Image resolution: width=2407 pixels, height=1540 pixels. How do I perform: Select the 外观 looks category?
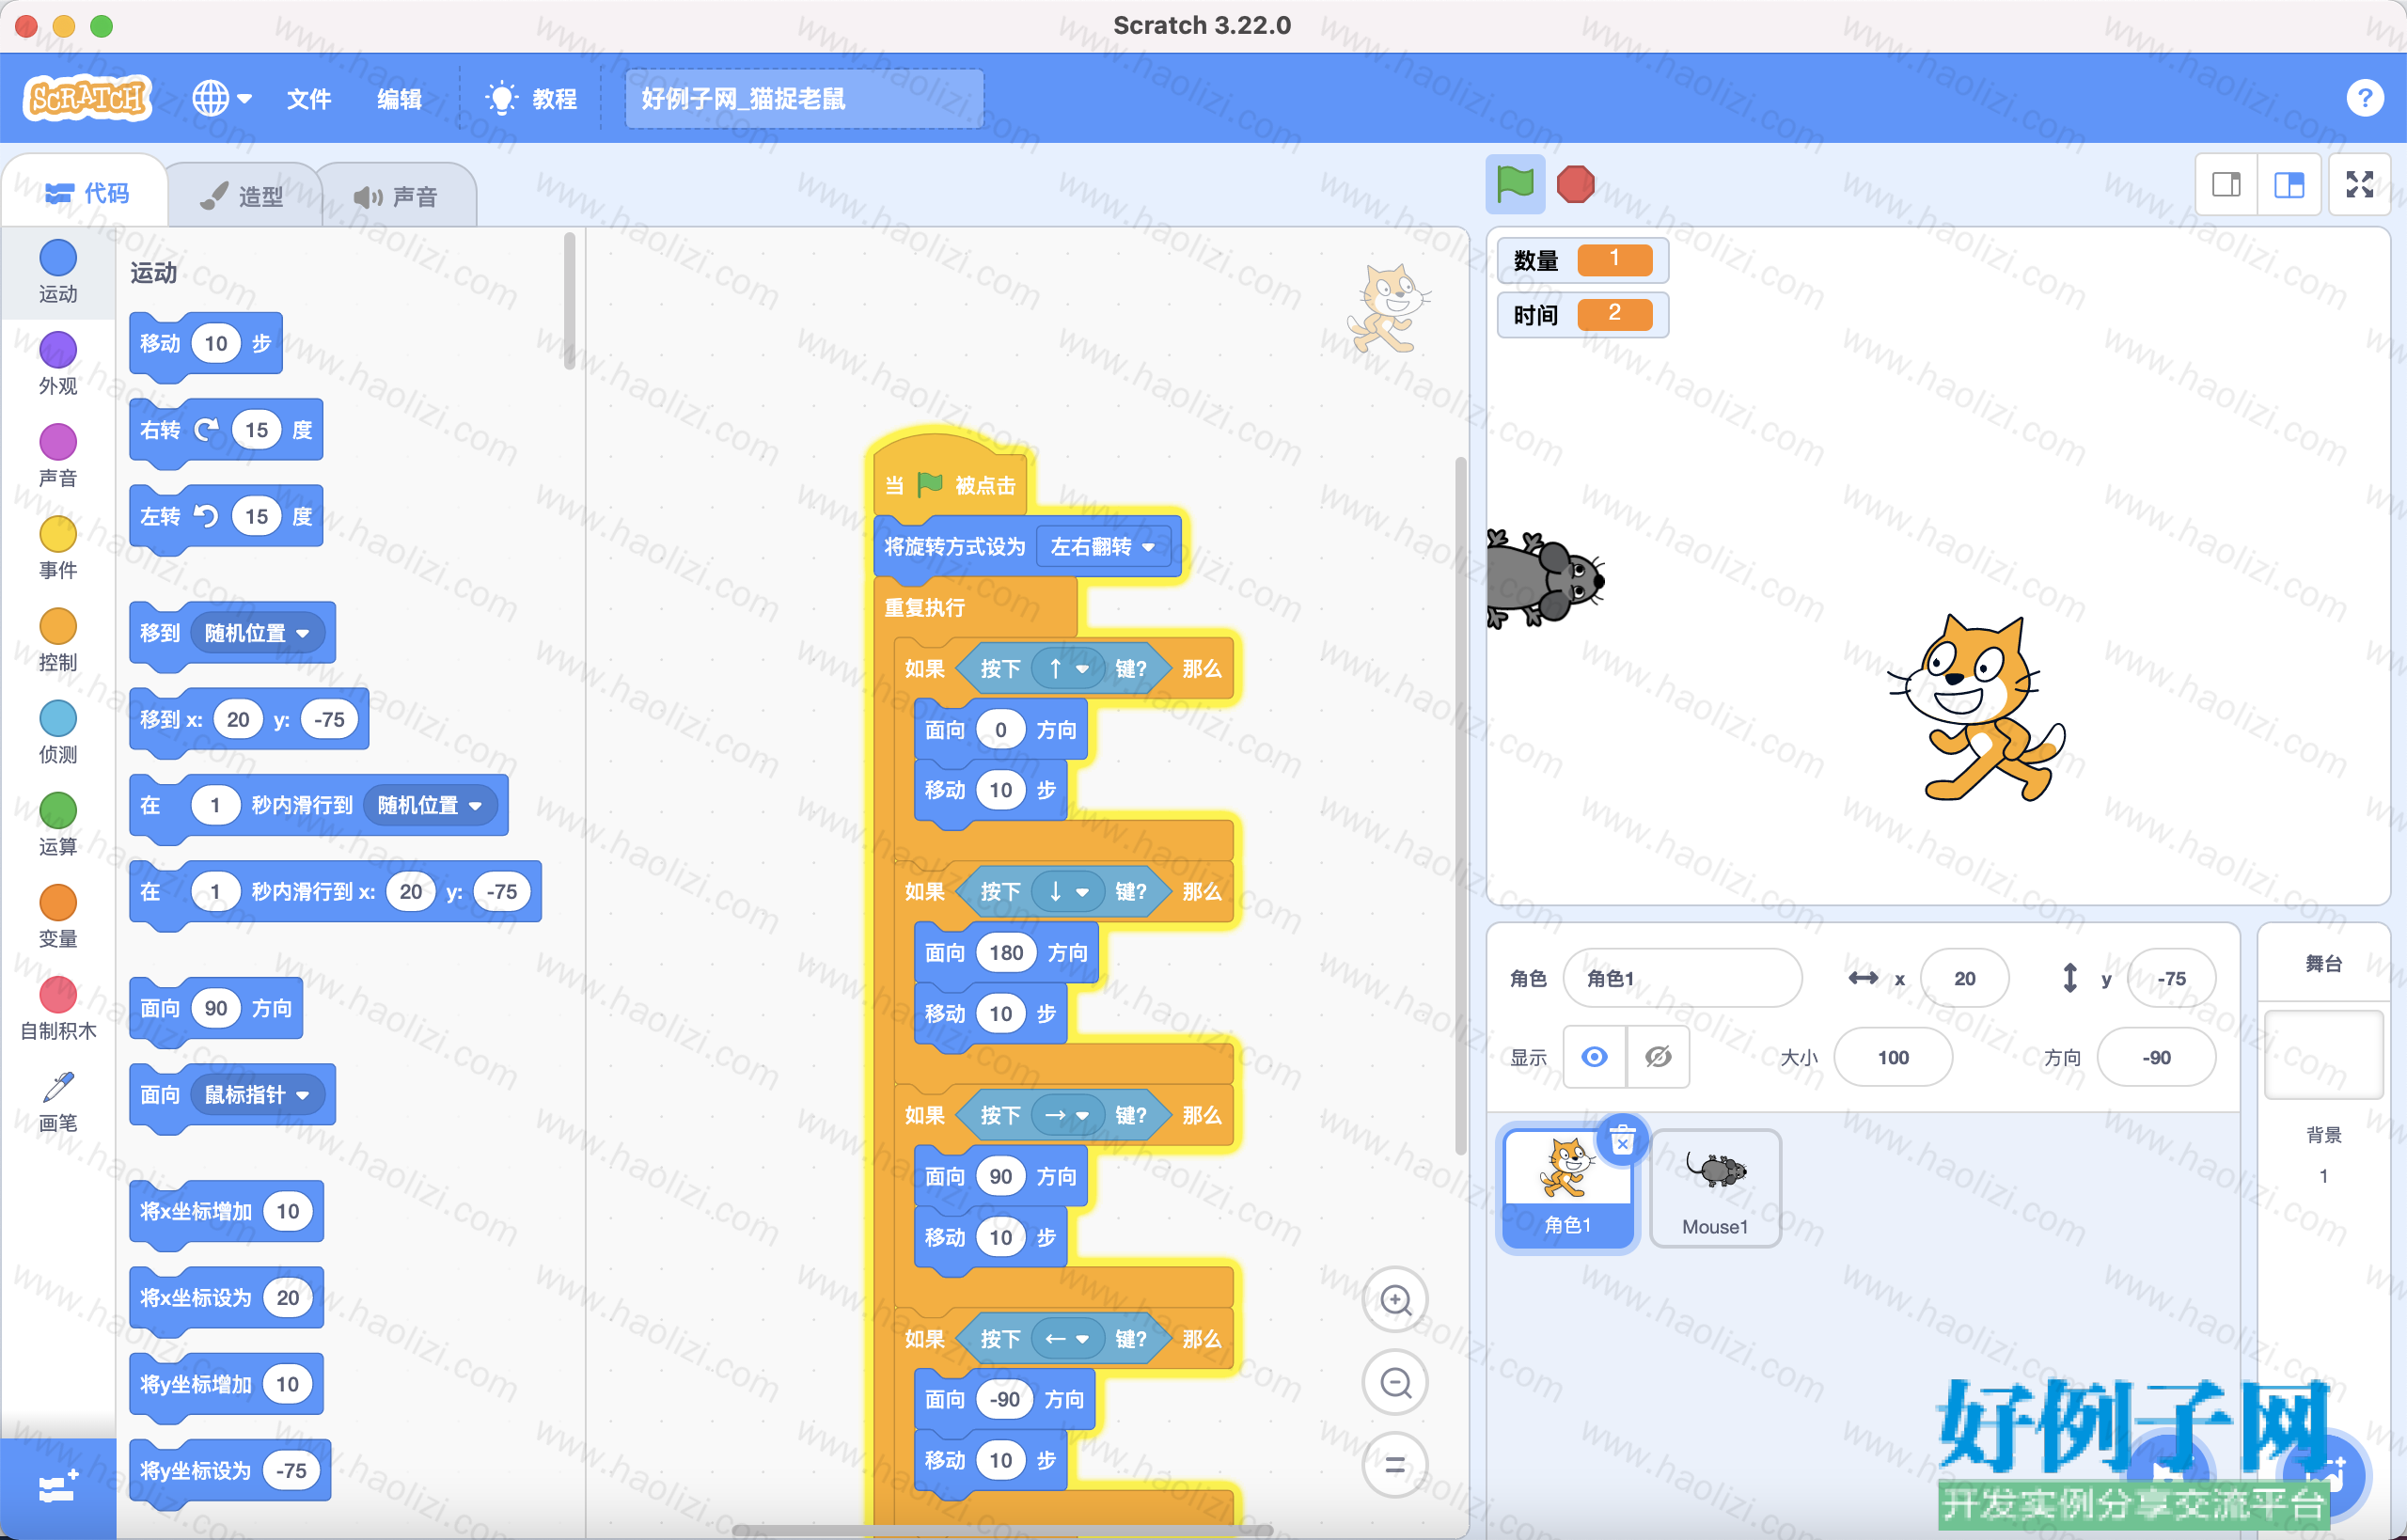click(x=58, y=364)
